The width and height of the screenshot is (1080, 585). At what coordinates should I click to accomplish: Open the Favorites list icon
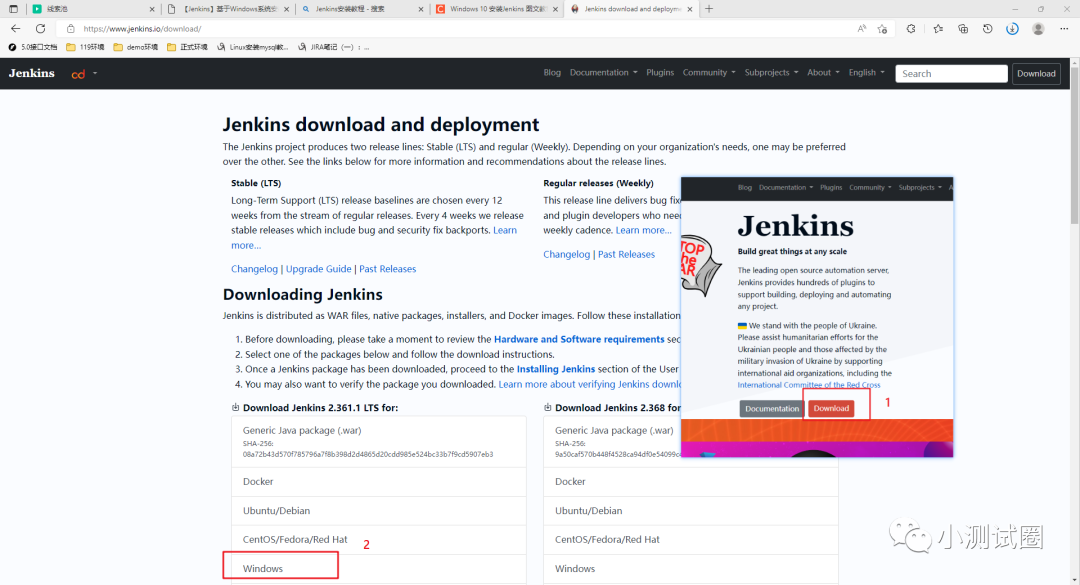938,29
